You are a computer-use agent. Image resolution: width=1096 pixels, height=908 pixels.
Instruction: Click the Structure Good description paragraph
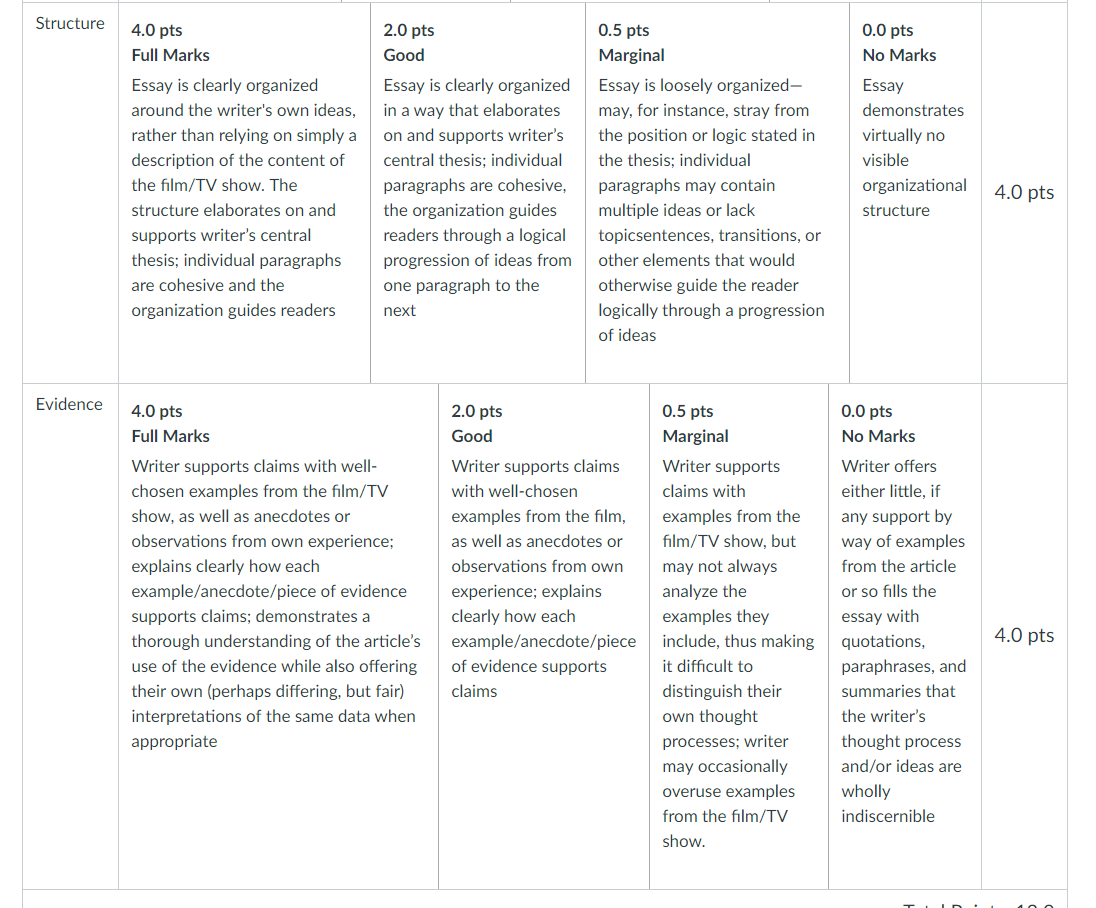[477, 198]
